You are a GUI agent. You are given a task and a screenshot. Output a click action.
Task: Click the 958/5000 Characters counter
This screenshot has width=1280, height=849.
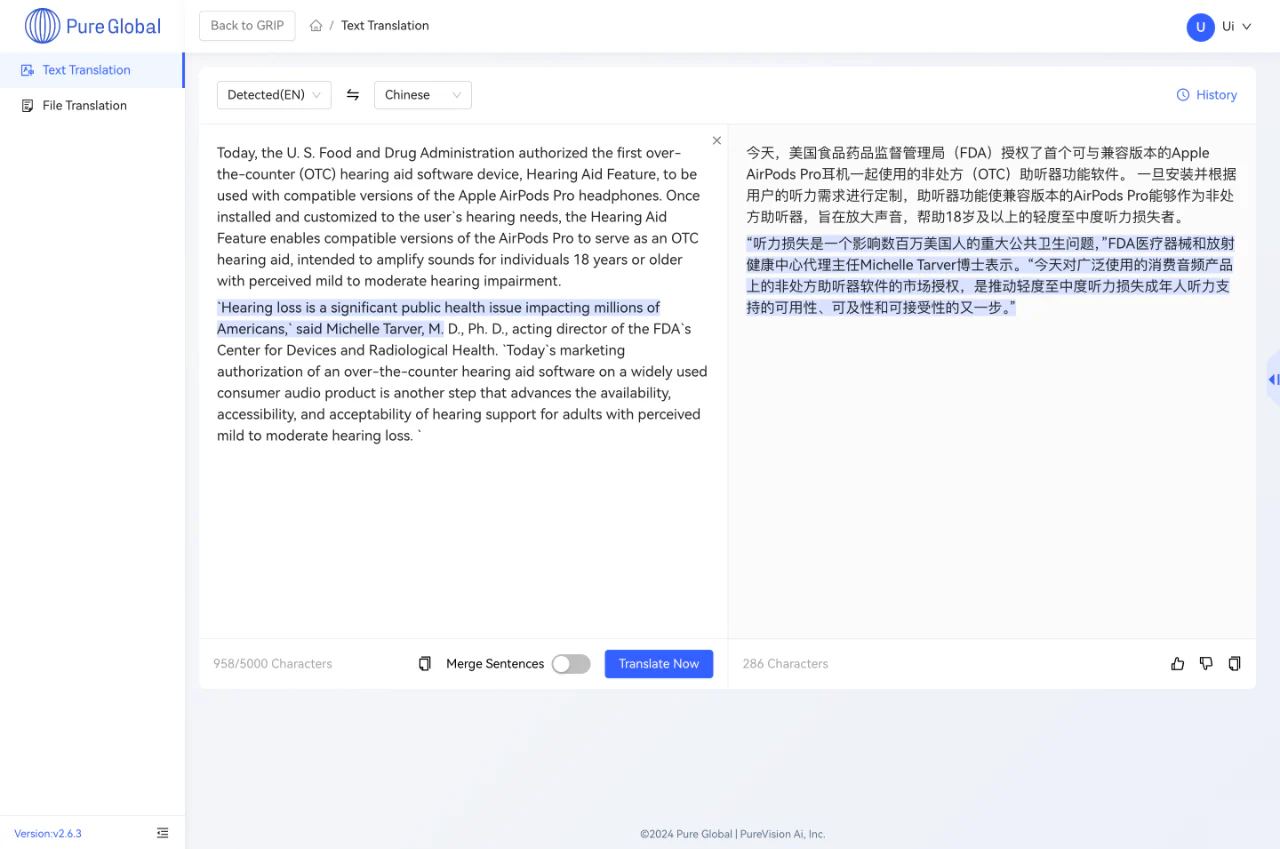[272, 664]
